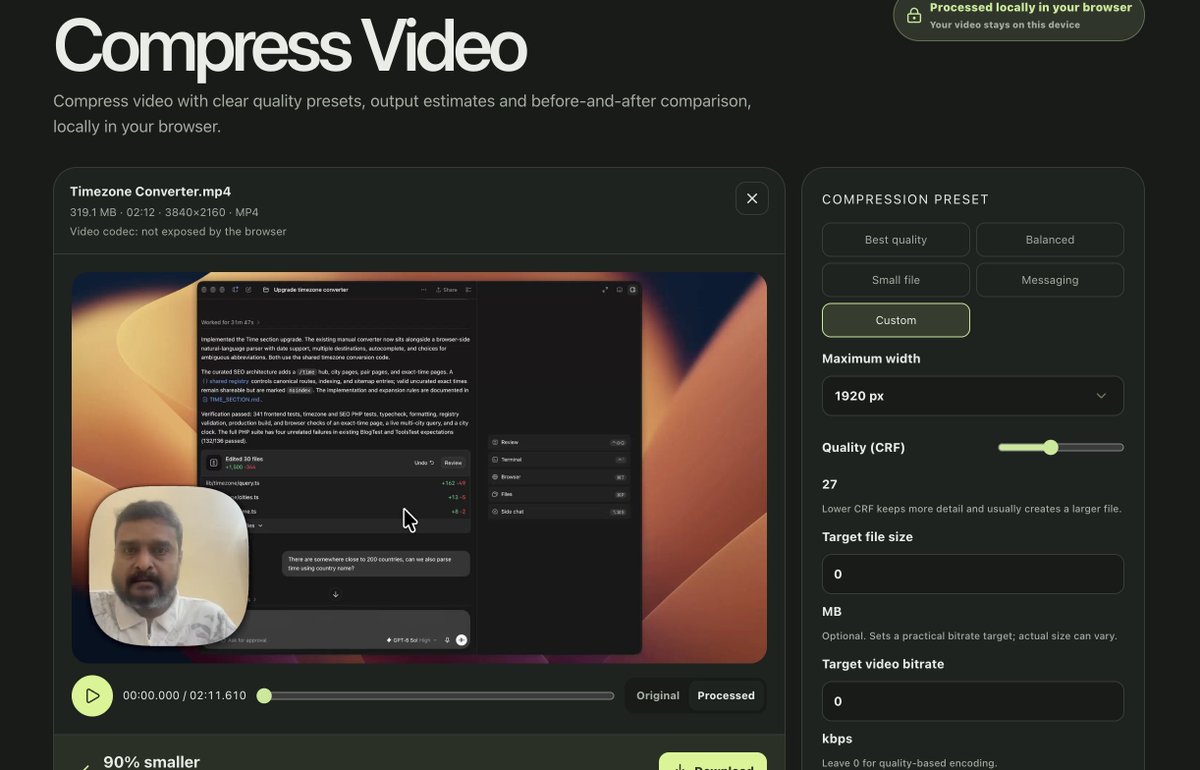This screenshot has height=770, width=1200.
Task: Click the Quality (CRF) slider
Action: 1061,447
